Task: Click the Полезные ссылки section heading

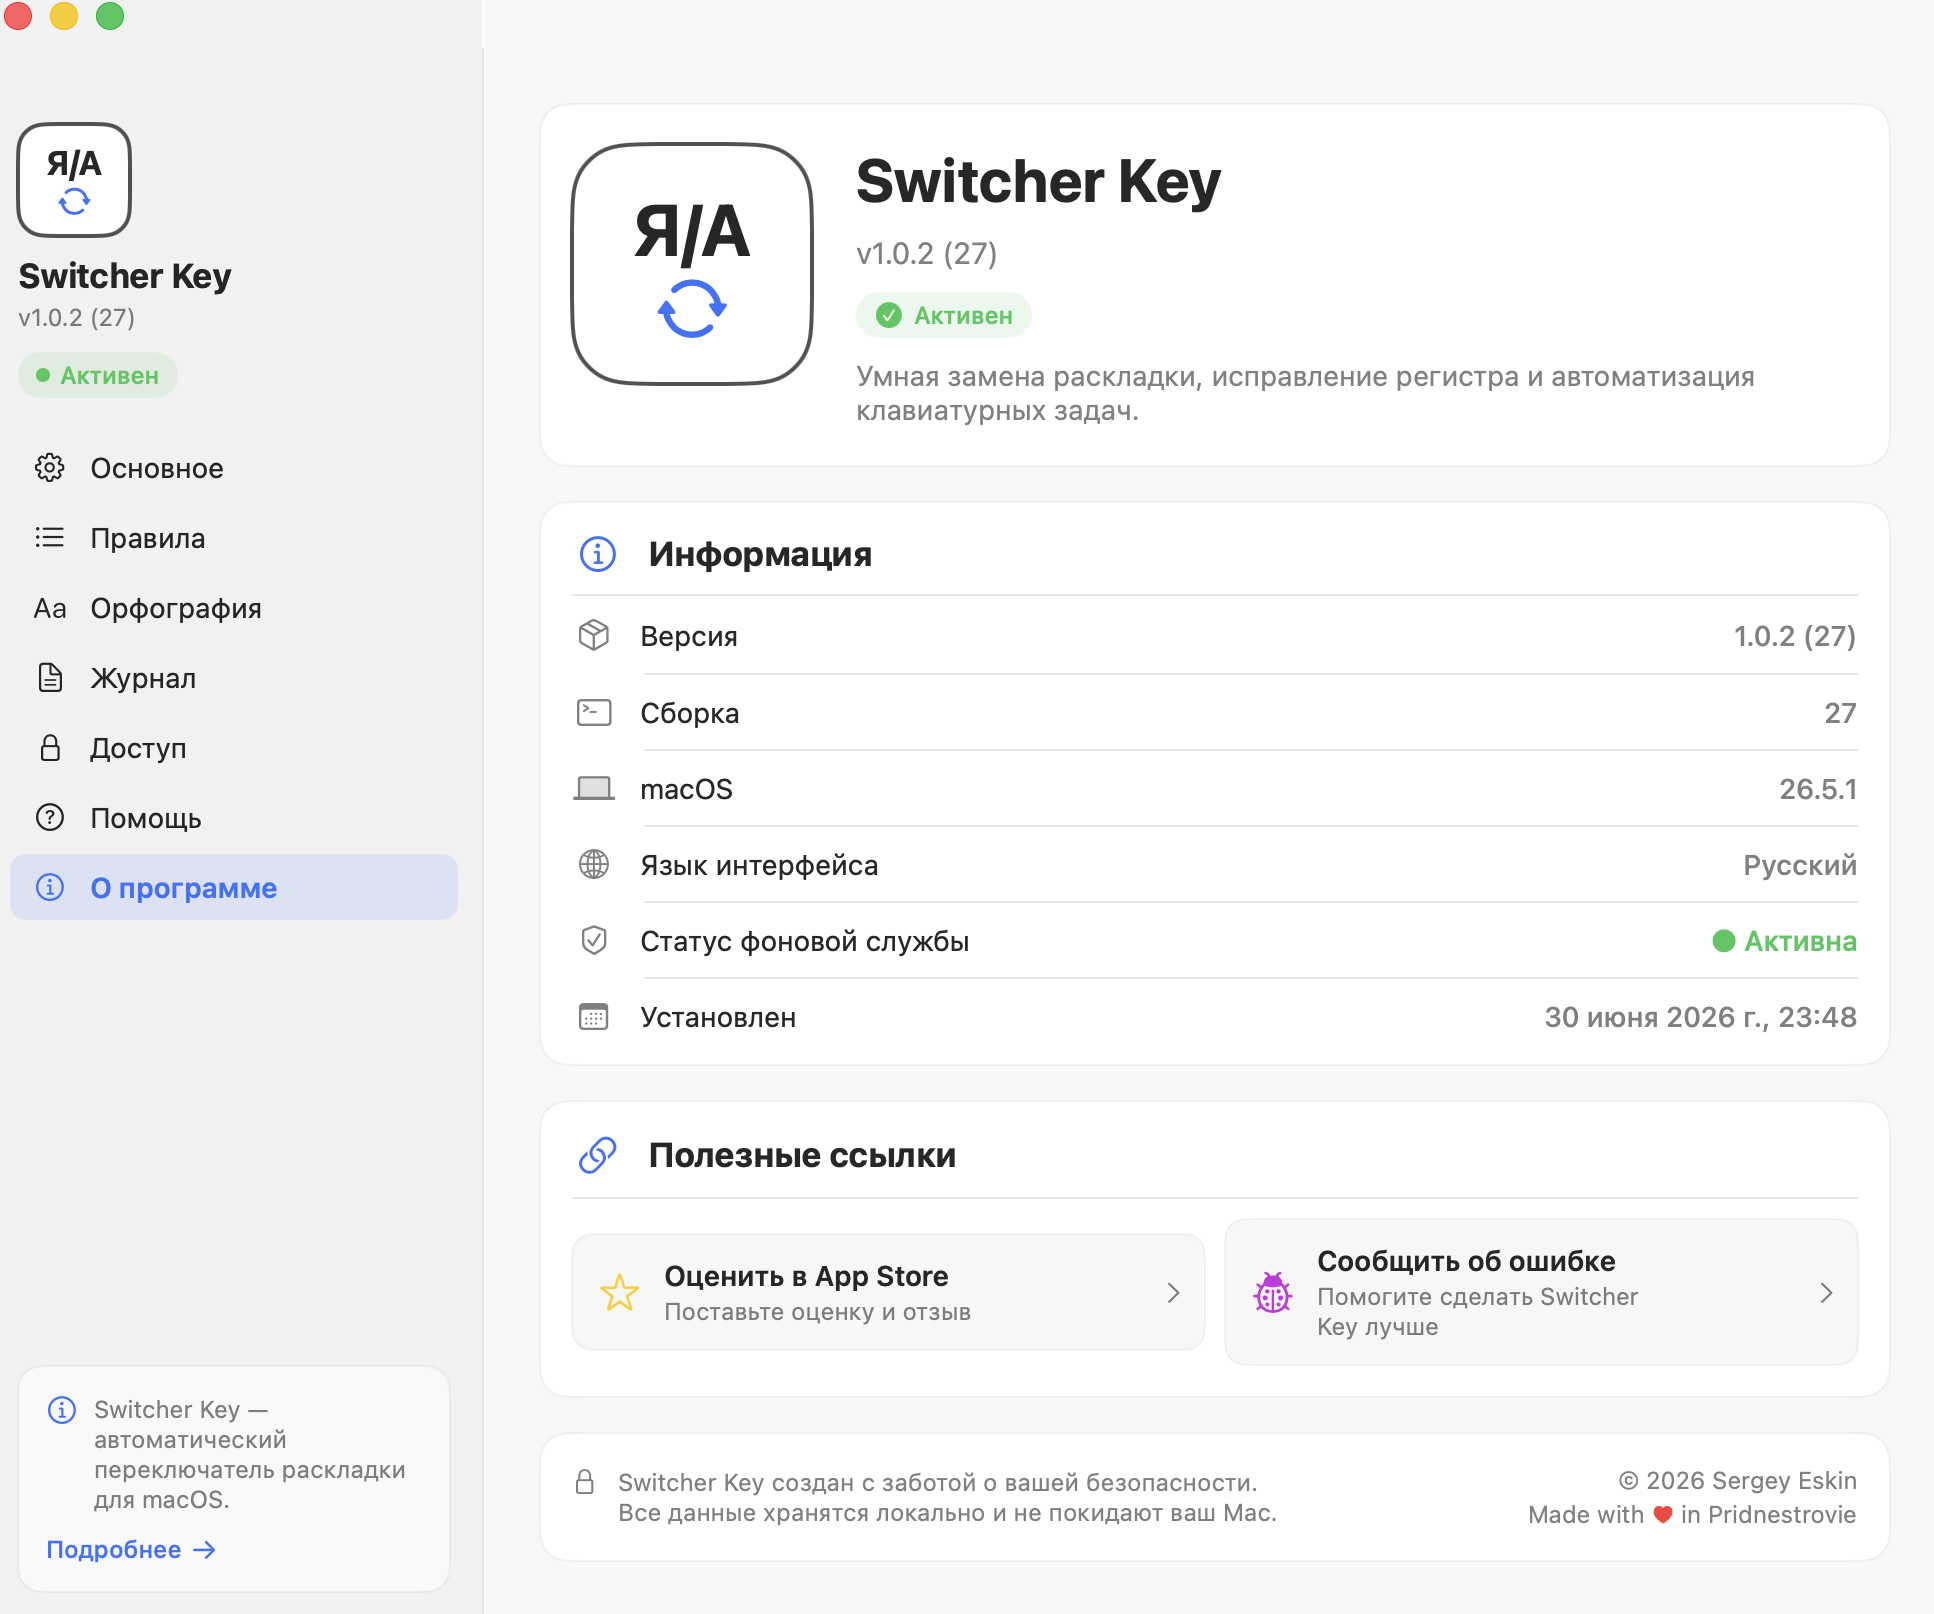Action: point(802,1155)
